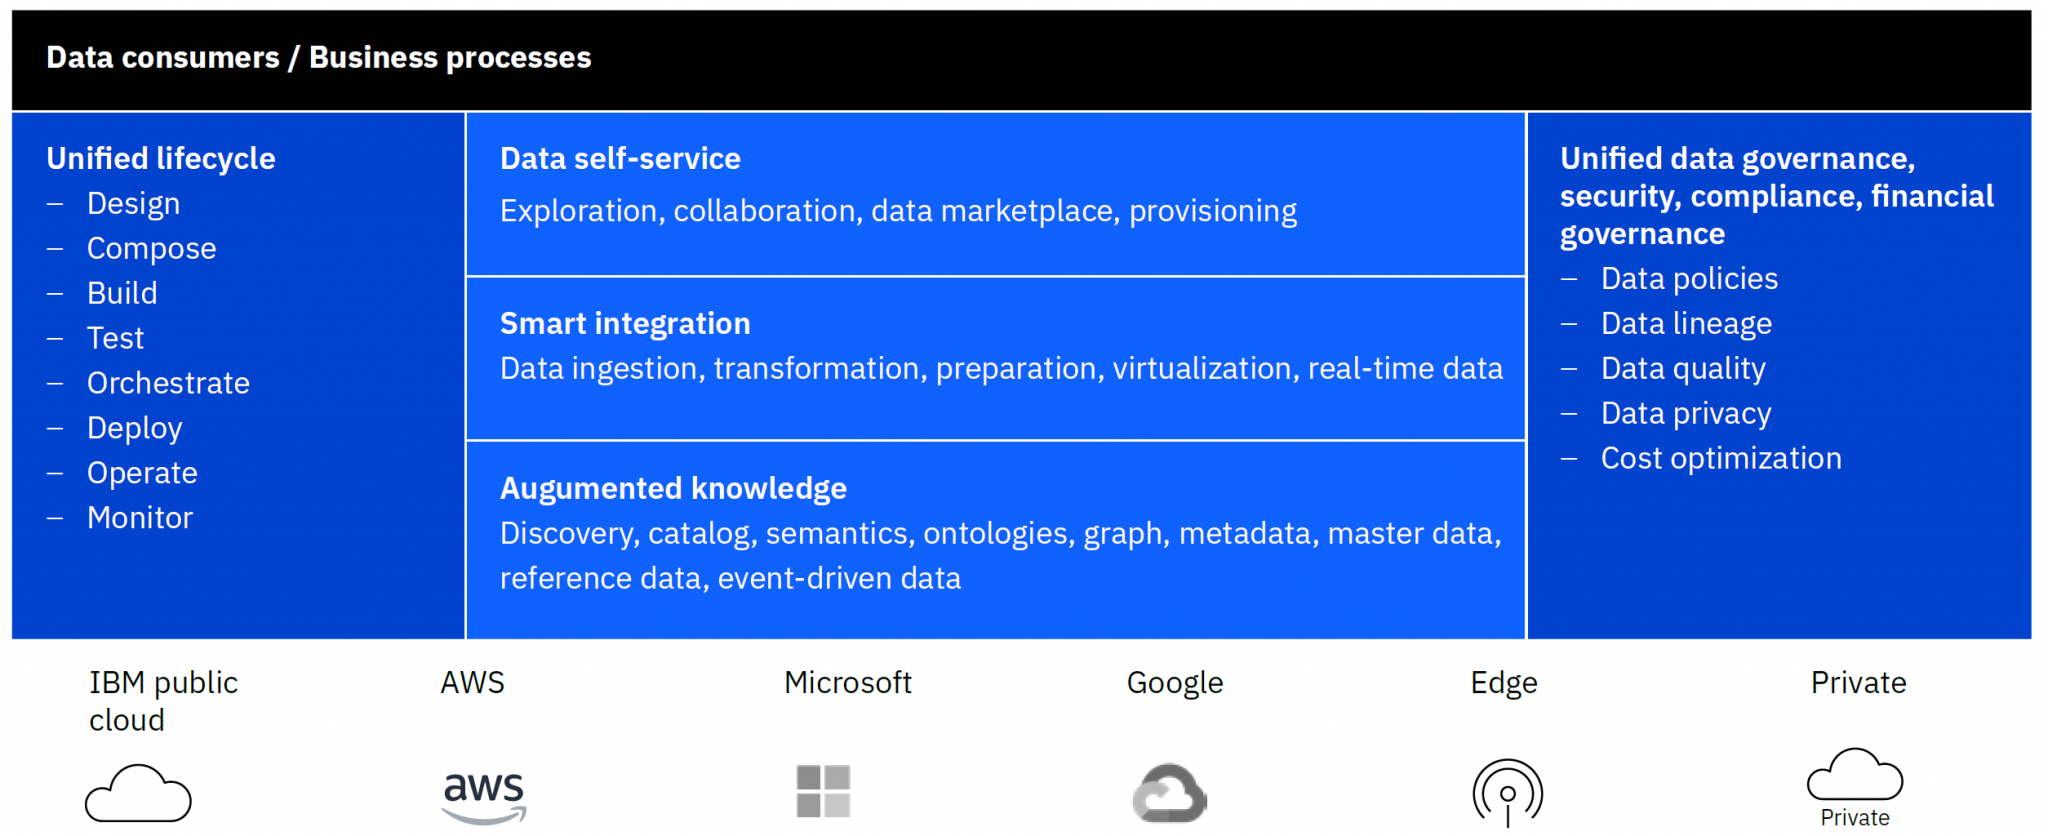
Task: Click the Microsoft windows logo icon
Action: [x=823, y=791]
